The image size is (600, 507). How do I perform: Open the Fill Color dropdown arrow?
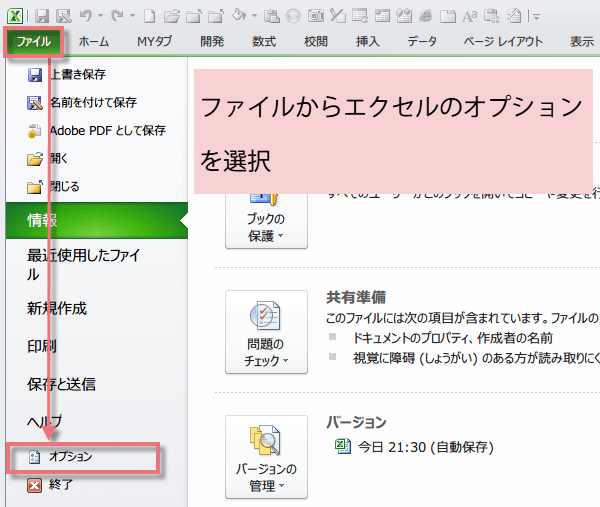[x=254, y=16]
